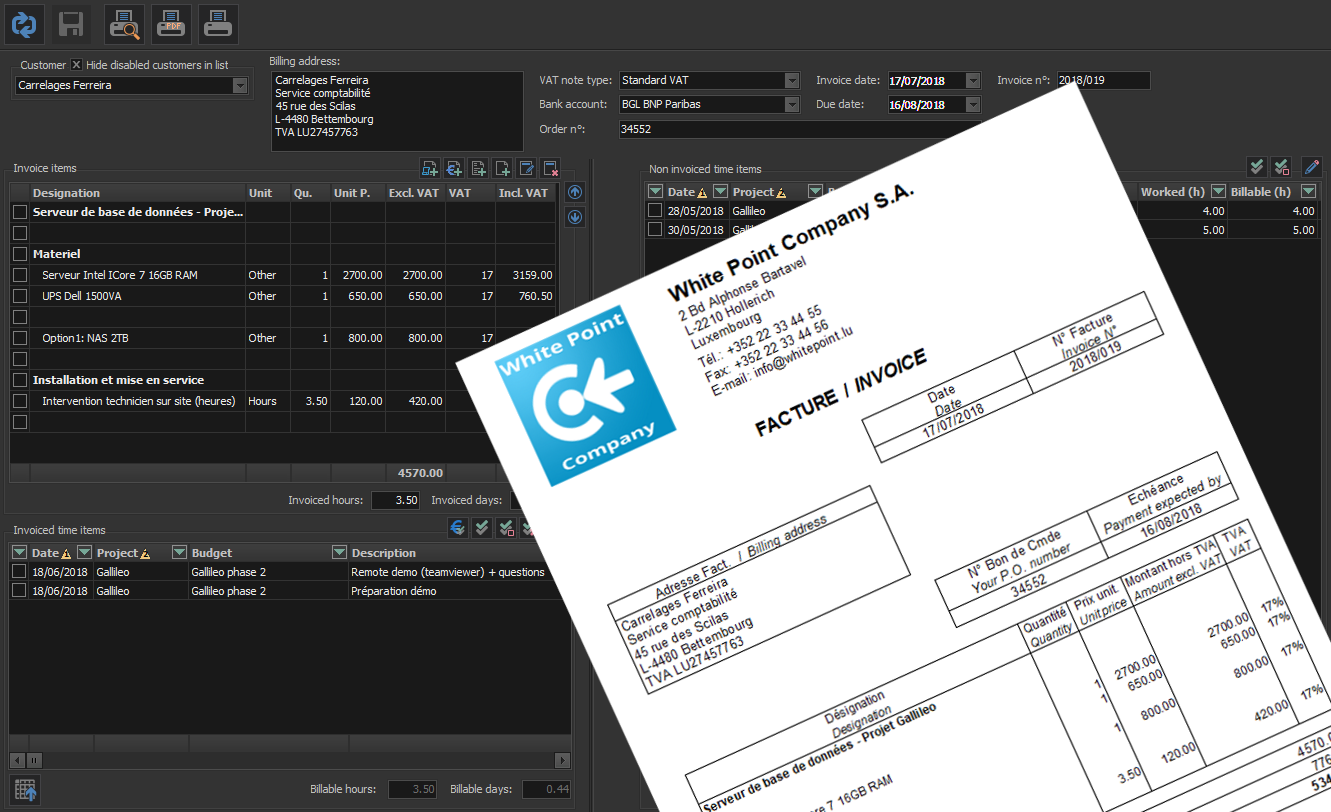
Task: Move invoice item up with arrow icon
Action: point(575,192)
